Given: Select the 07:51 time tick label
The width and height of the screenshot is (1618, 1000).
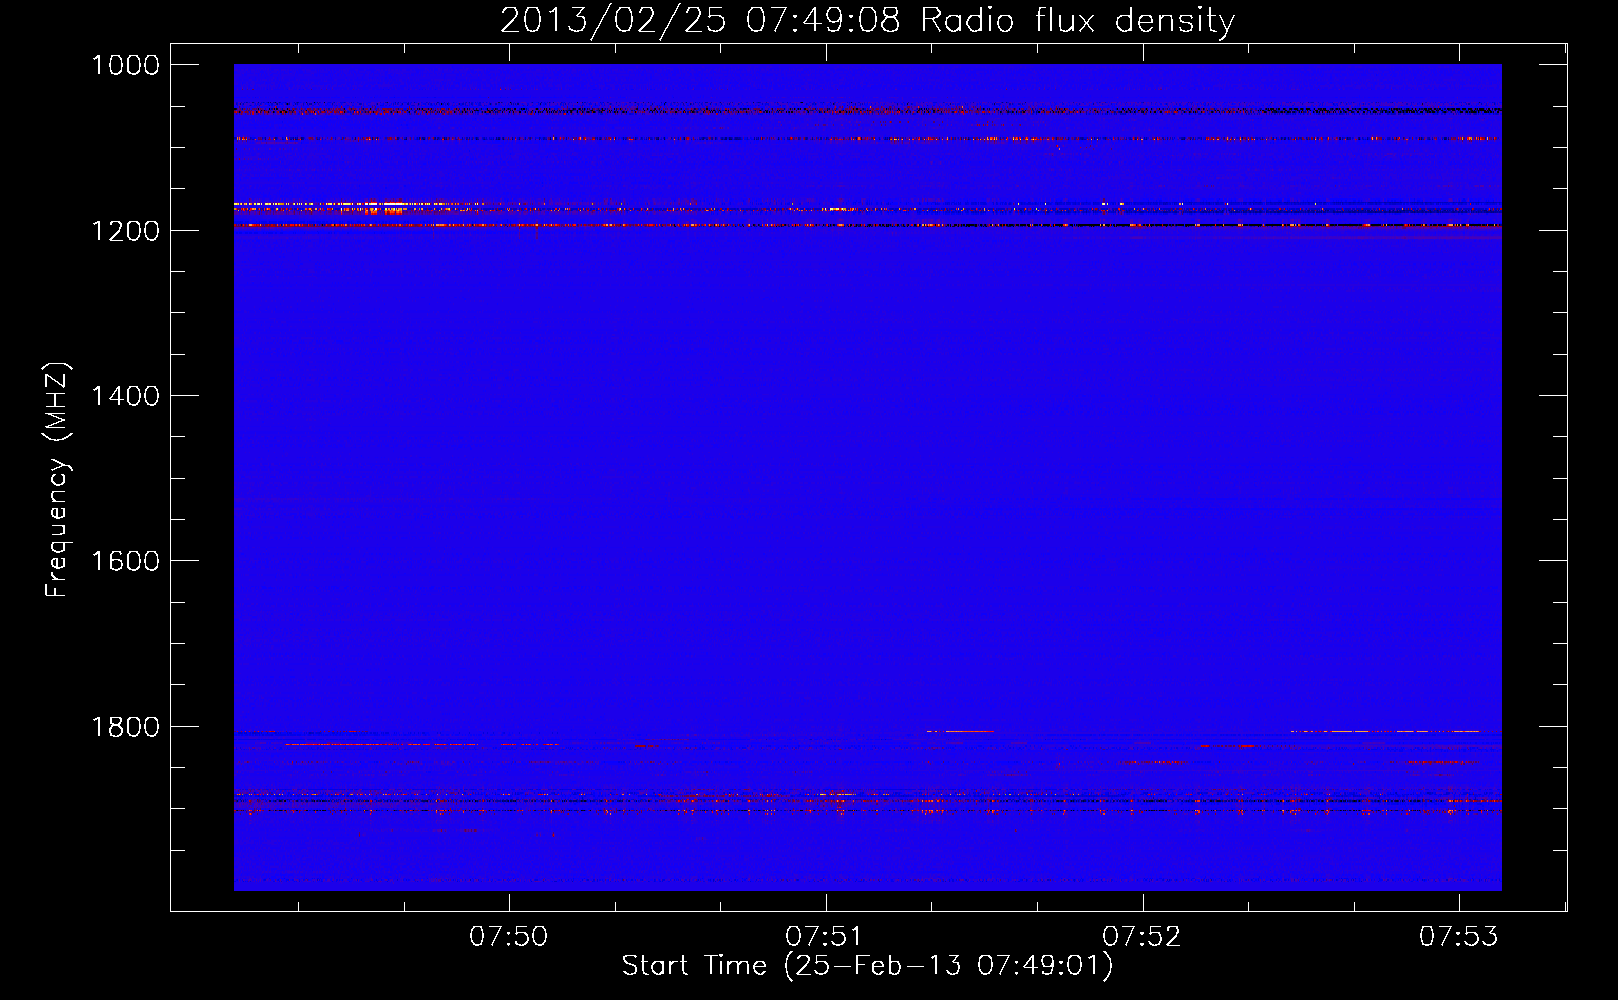Looking at the screenshot, I should 825,936.
